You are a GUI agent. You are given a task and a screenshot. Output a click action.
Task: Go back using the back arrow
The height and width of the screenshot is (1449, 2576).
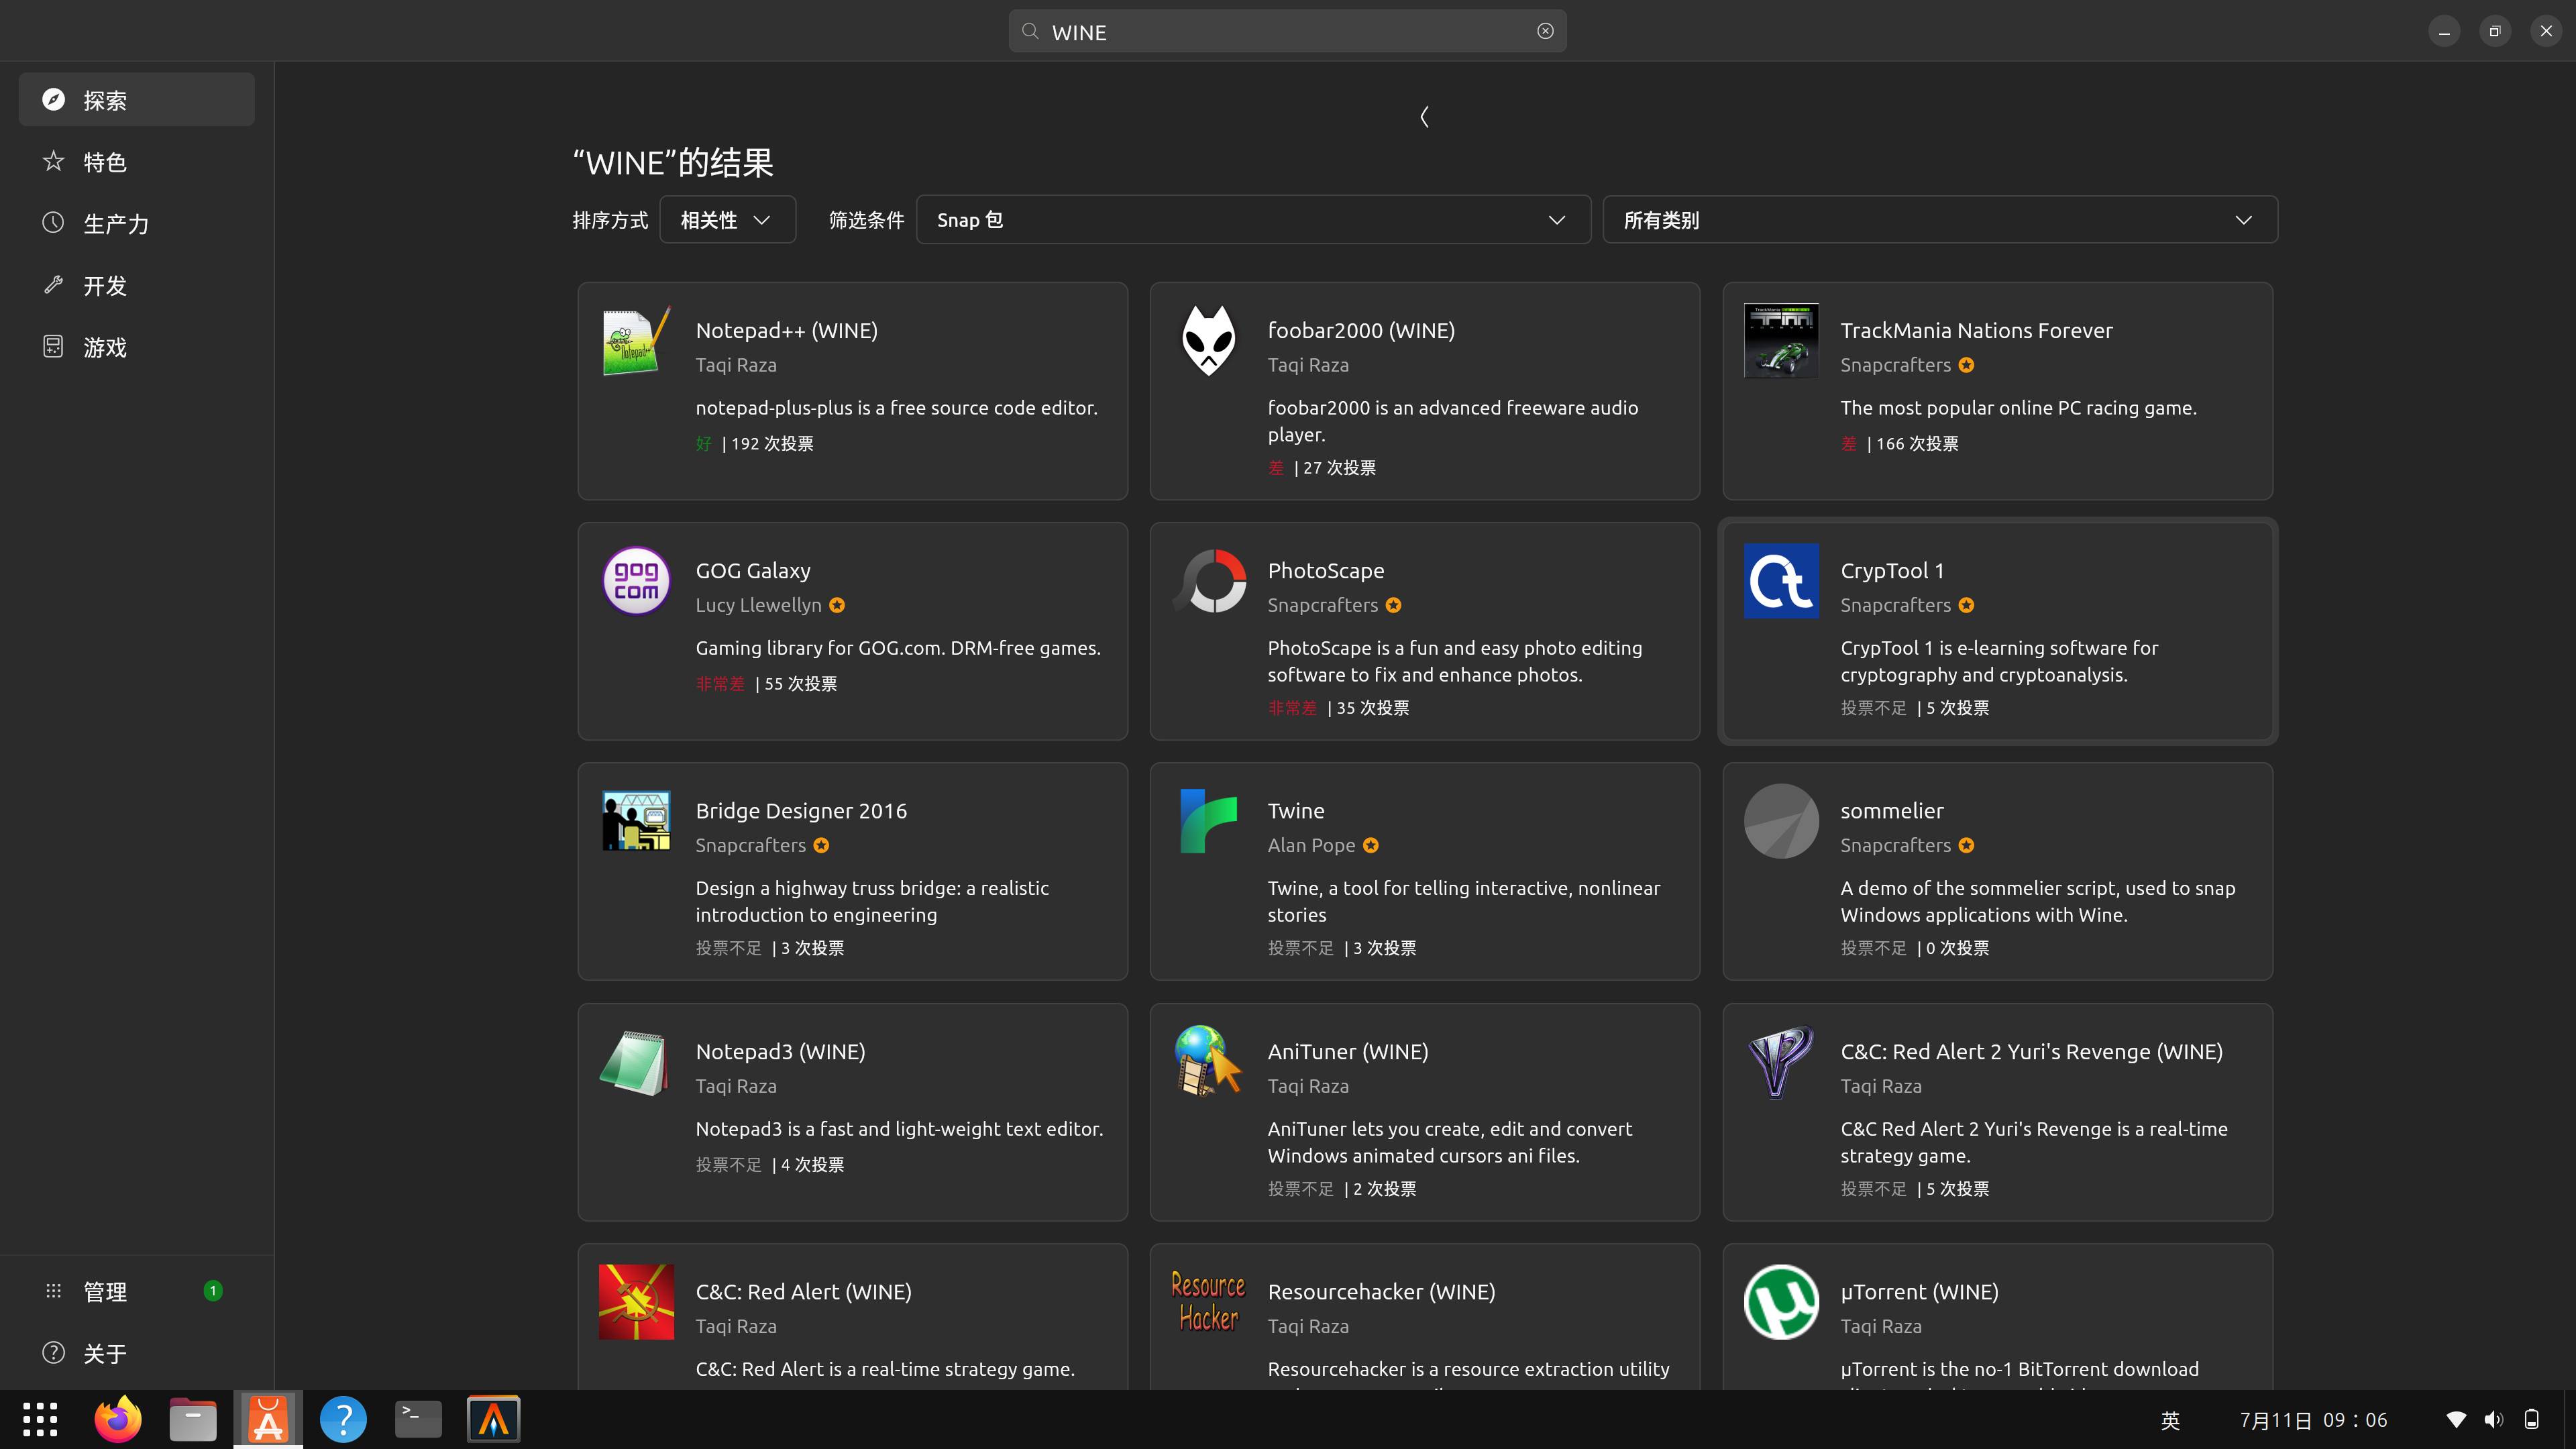tap(1424, 117)
